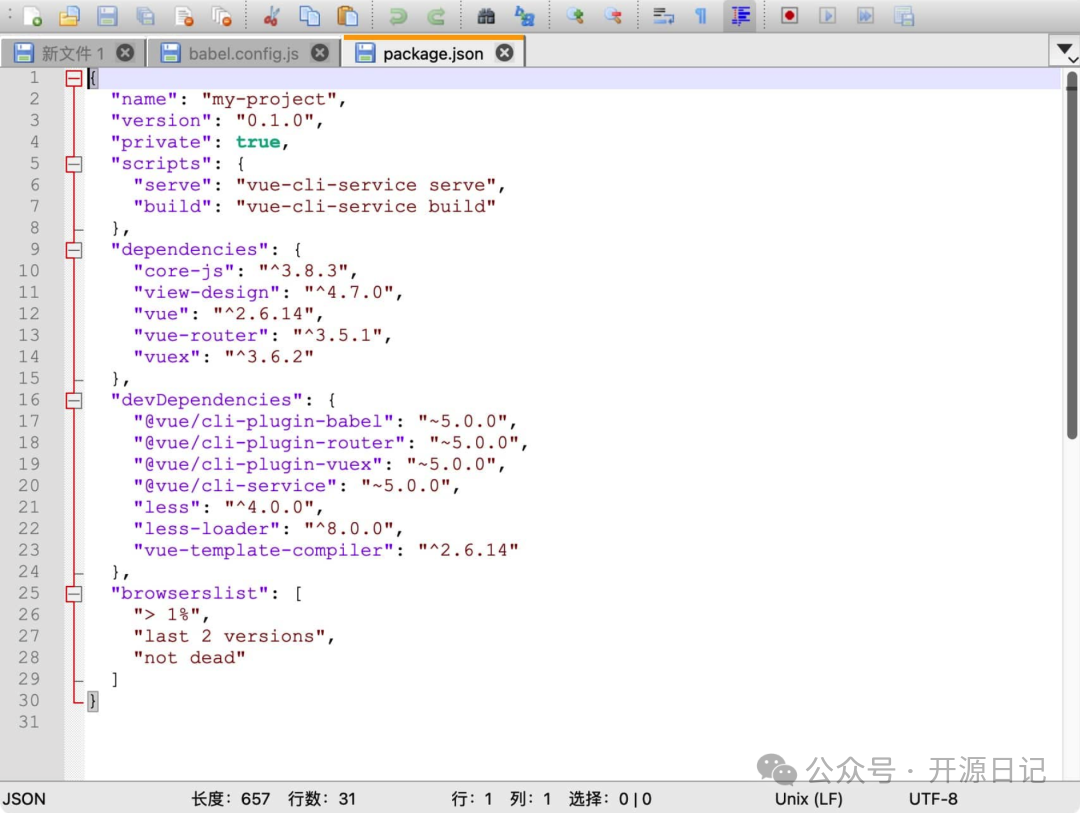Click the Zoom Out magnifier icon
The width and height of the screenshot is (1080, 813).
point(612,15)
